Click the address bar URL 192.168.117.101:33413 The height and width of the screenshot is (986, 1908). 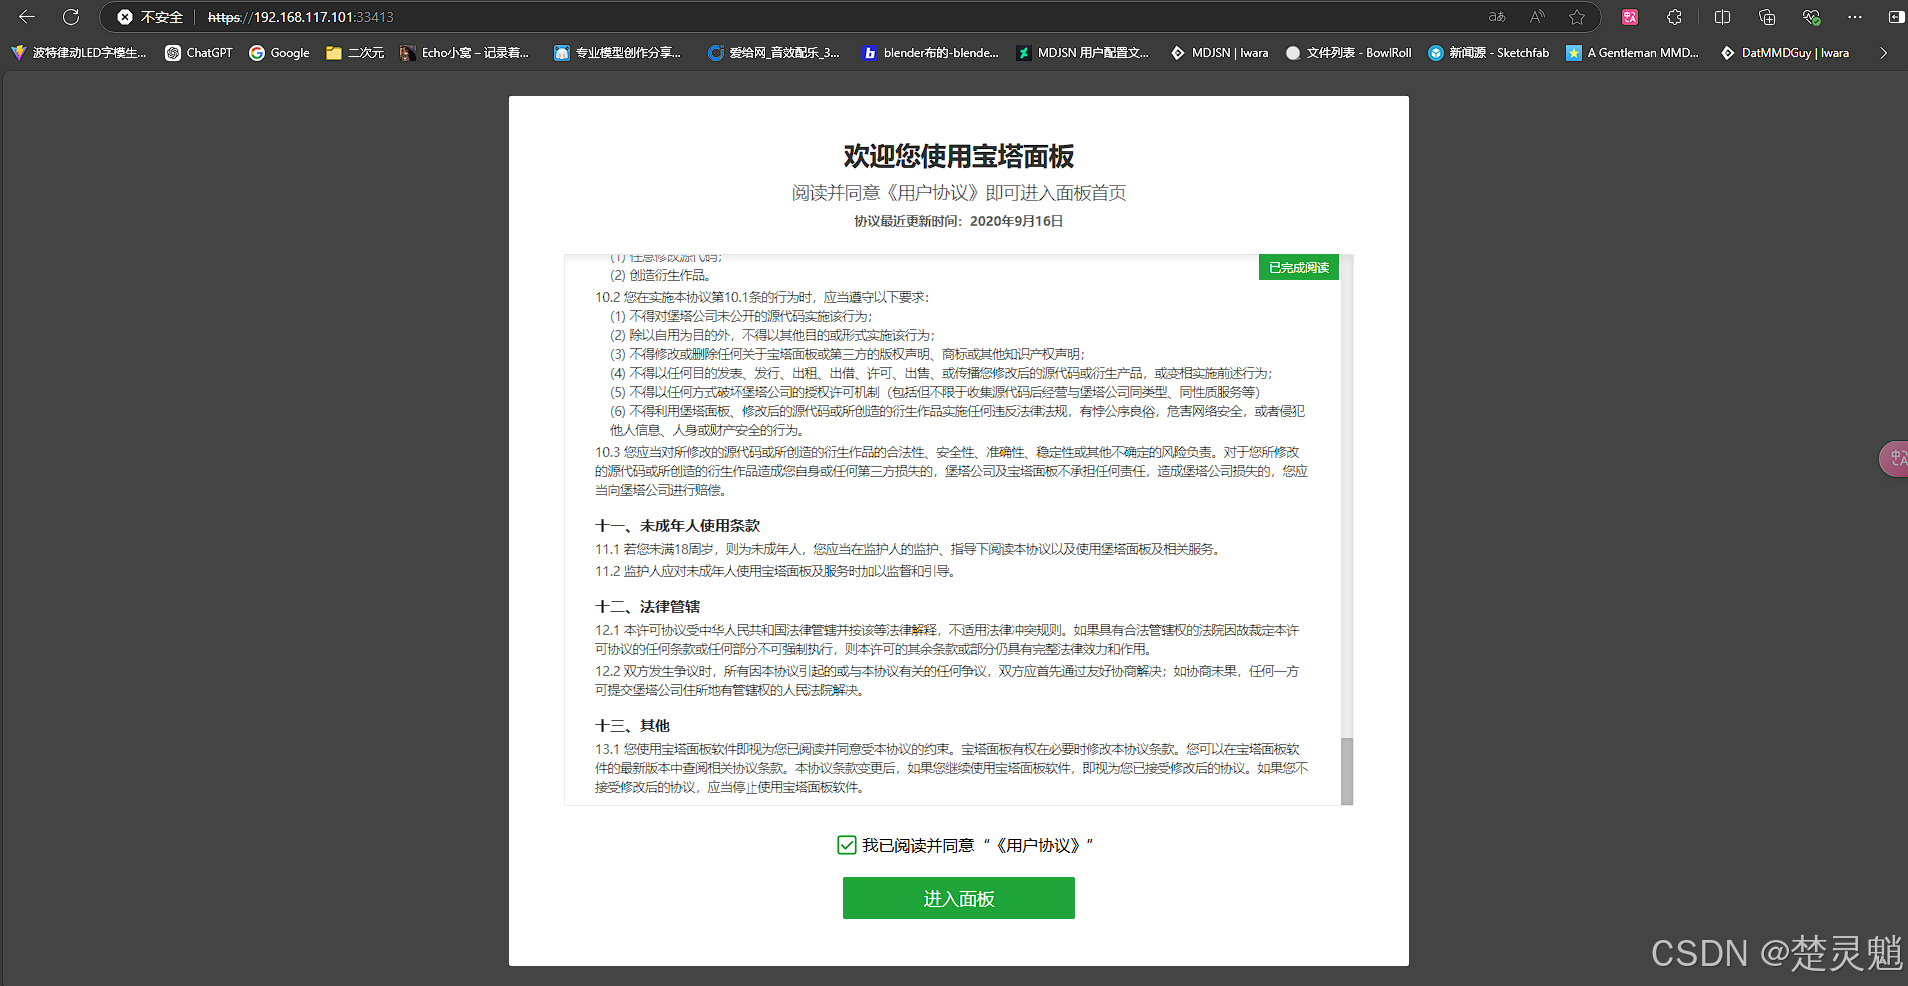coord(301,17)
